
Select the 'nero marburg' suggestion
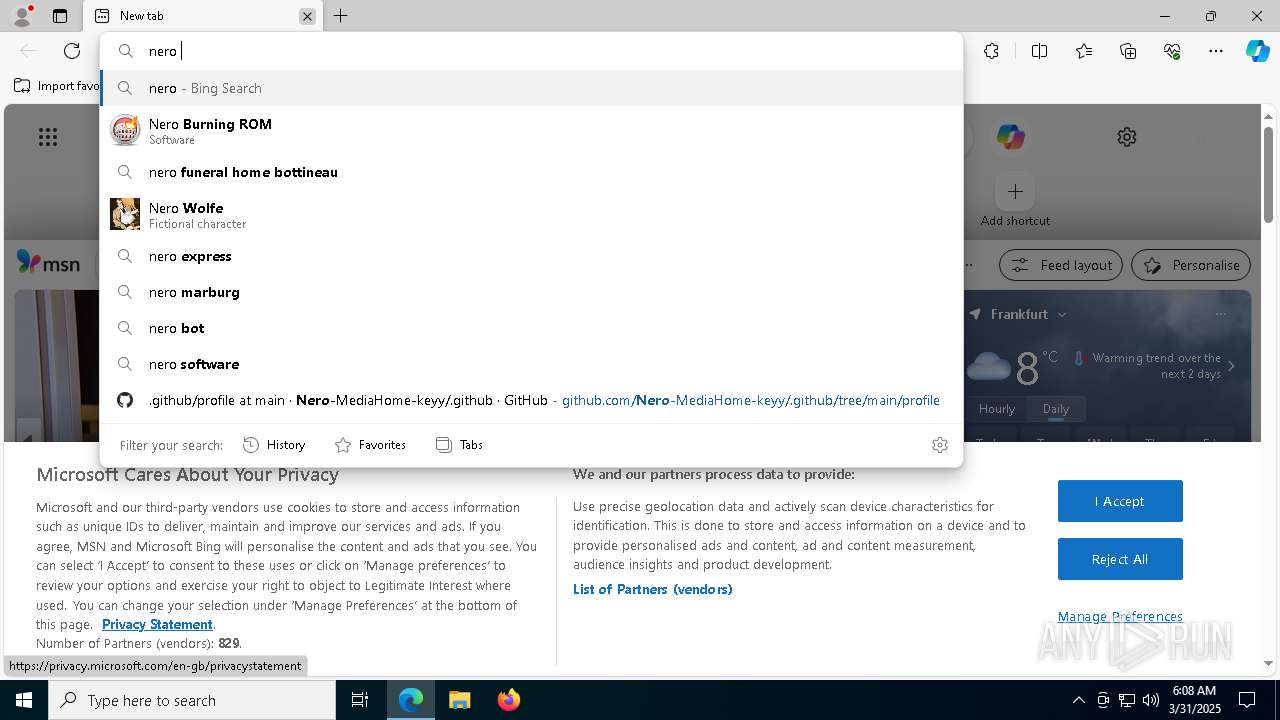click(531, 292)
